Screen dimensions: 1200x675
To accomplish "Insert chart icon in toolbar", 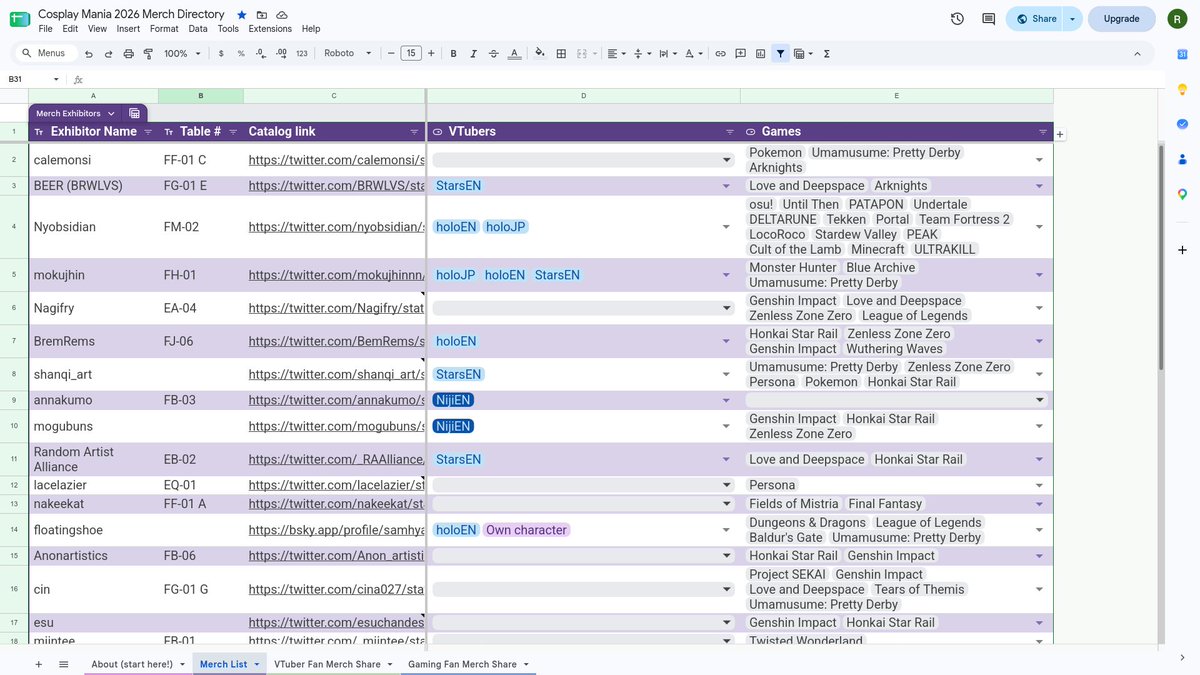I will (760, 53).
